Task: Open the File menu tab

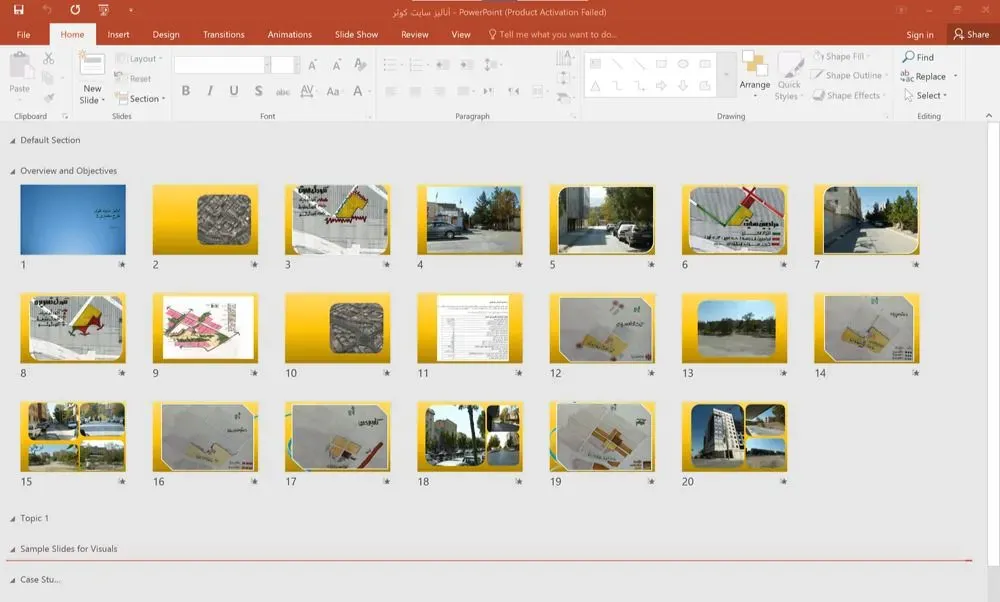Action: 23,34
